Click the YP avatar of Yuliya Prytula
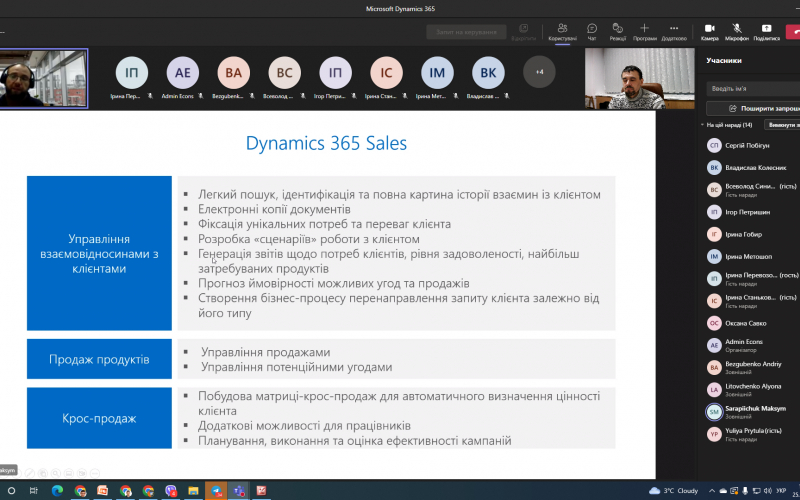Viewport: 800px width, 500px height. (714, 434)
